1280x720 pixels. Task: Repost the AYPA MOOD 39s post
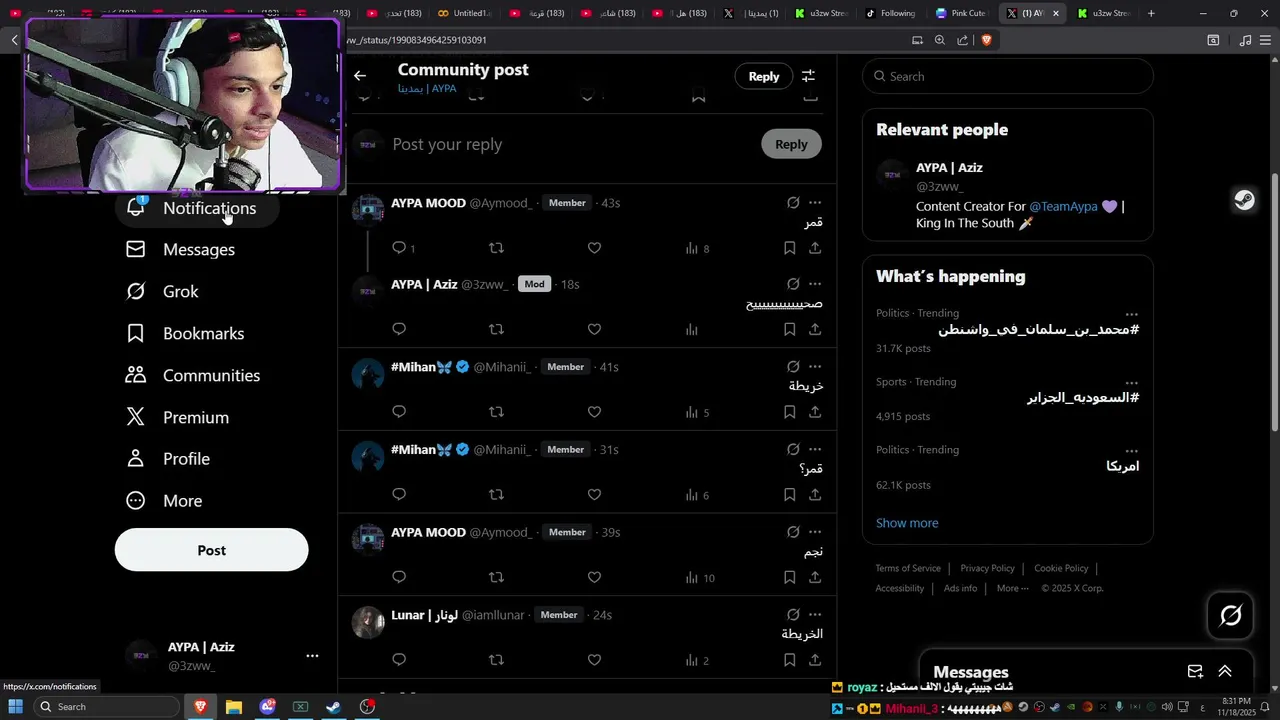[496, 577]
